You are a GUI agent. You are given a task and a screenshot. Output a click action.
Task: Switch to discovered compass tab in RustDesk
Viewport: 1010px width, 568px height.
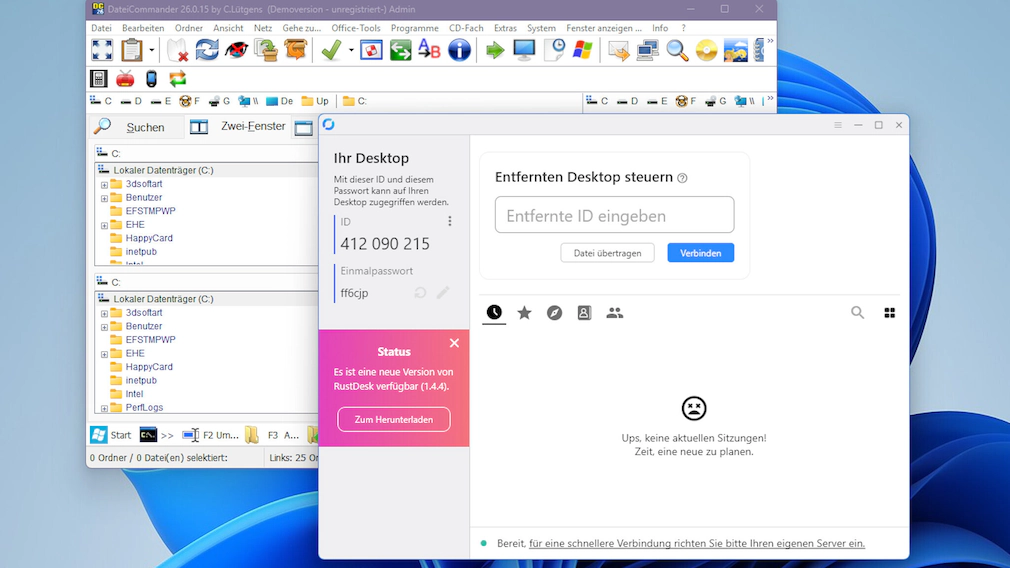(x=554, y=313)
